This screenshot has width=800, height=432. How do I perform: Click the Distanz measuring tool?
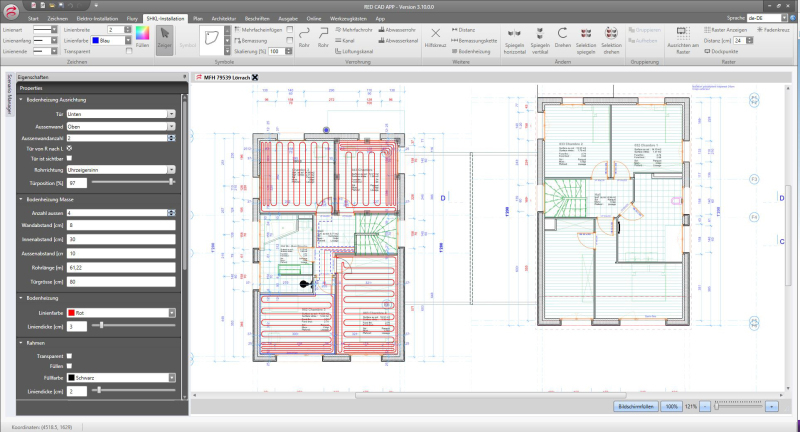(463, 30)
